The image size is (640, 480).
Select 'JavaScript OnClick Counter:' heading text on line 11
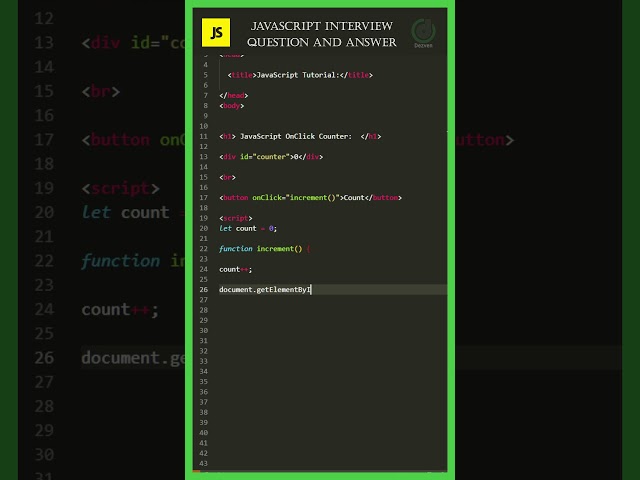[x=296, y=136]
